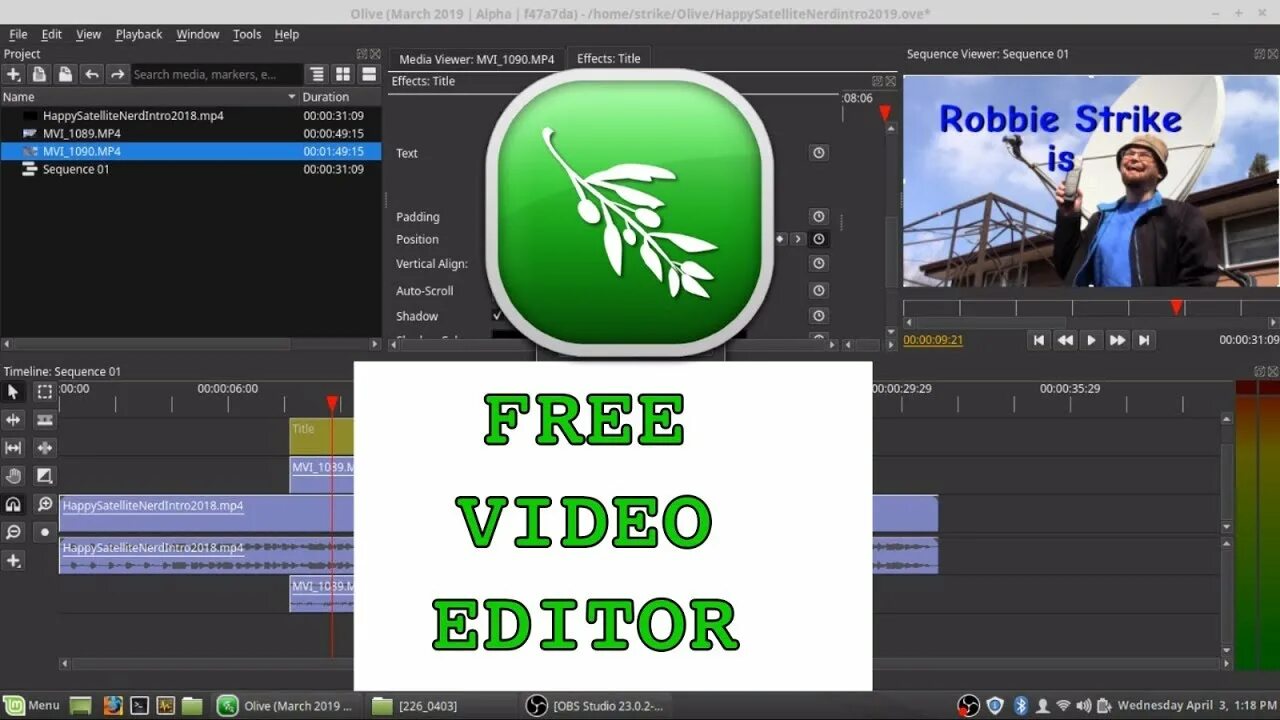The image size is (1280, 720).
Task: Click the timeline's red playhead marker
Action: [x=332, y=403]
